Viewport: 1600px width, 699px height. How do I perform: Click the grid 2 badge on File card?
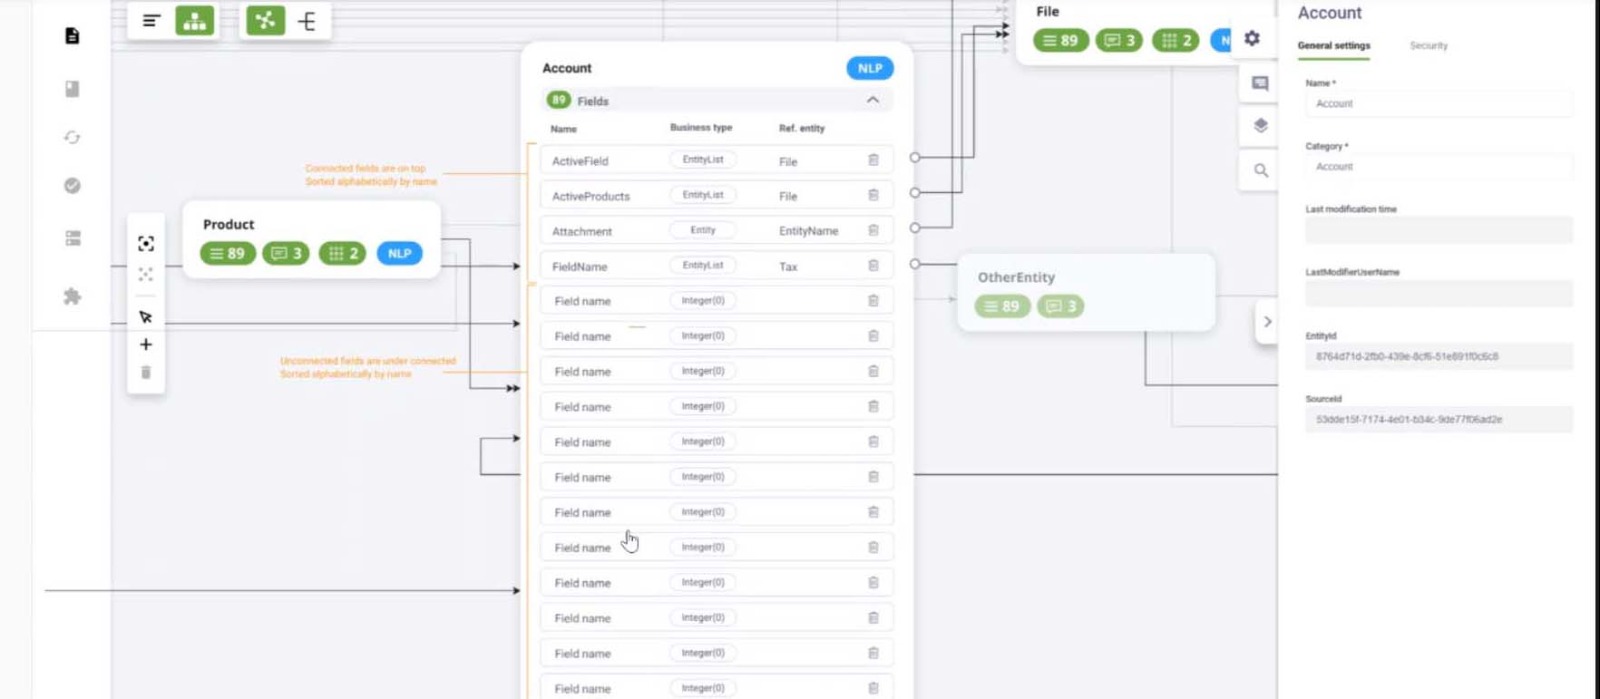pos(1176,40)
